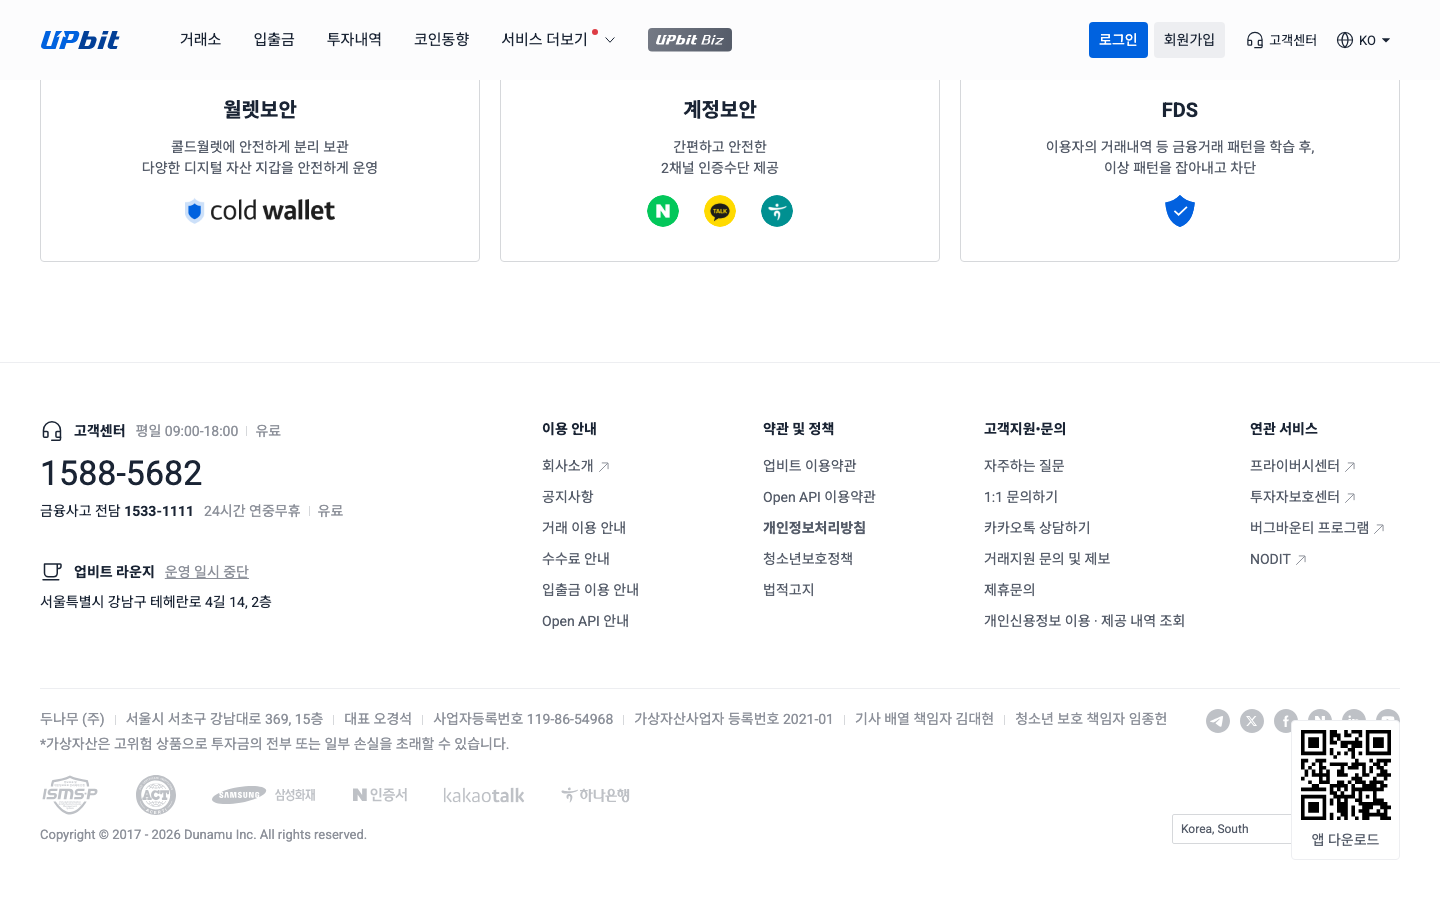Click the Samsung 삼성화재 logo

click(x=264, y=795)
